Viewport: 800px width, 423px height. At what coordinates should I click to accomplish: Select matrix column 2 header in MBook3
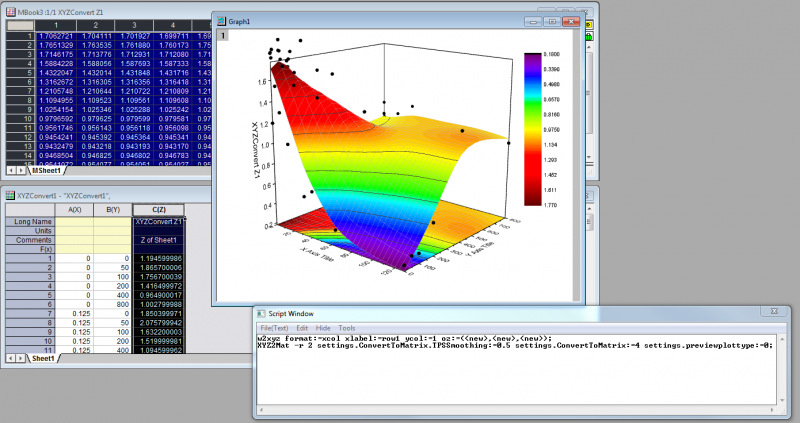pos(95,25)
